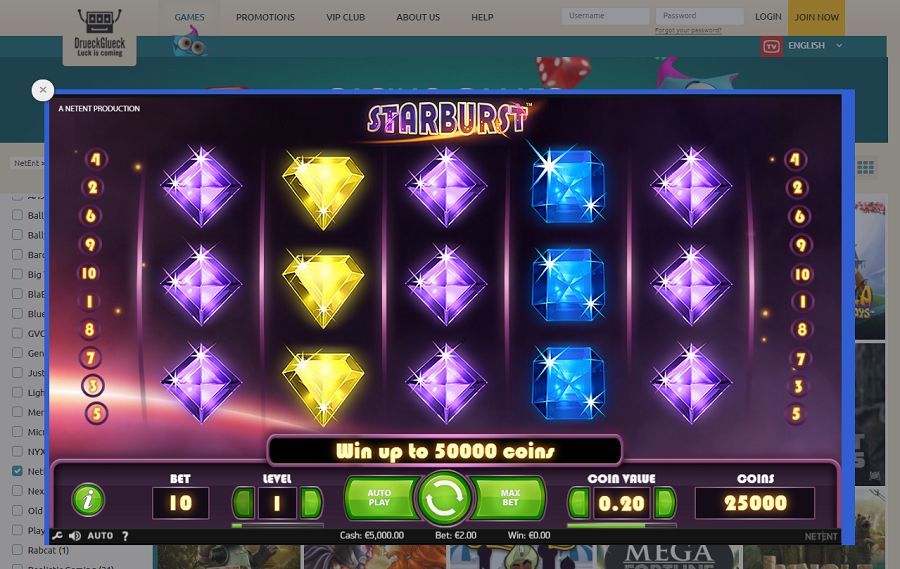Open the PROMOTIONS menu item

click(x=265, y=17)
